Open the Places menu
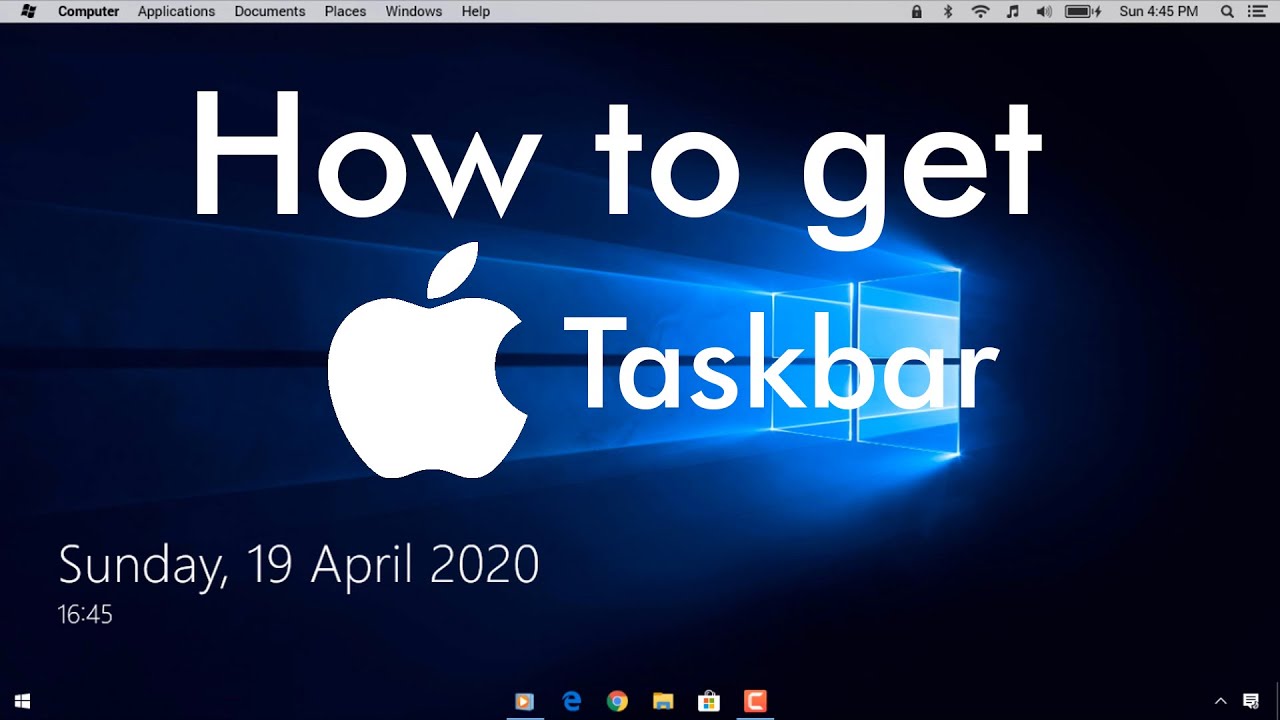Viewport: 1280px width, 720px height. point(345,12)
